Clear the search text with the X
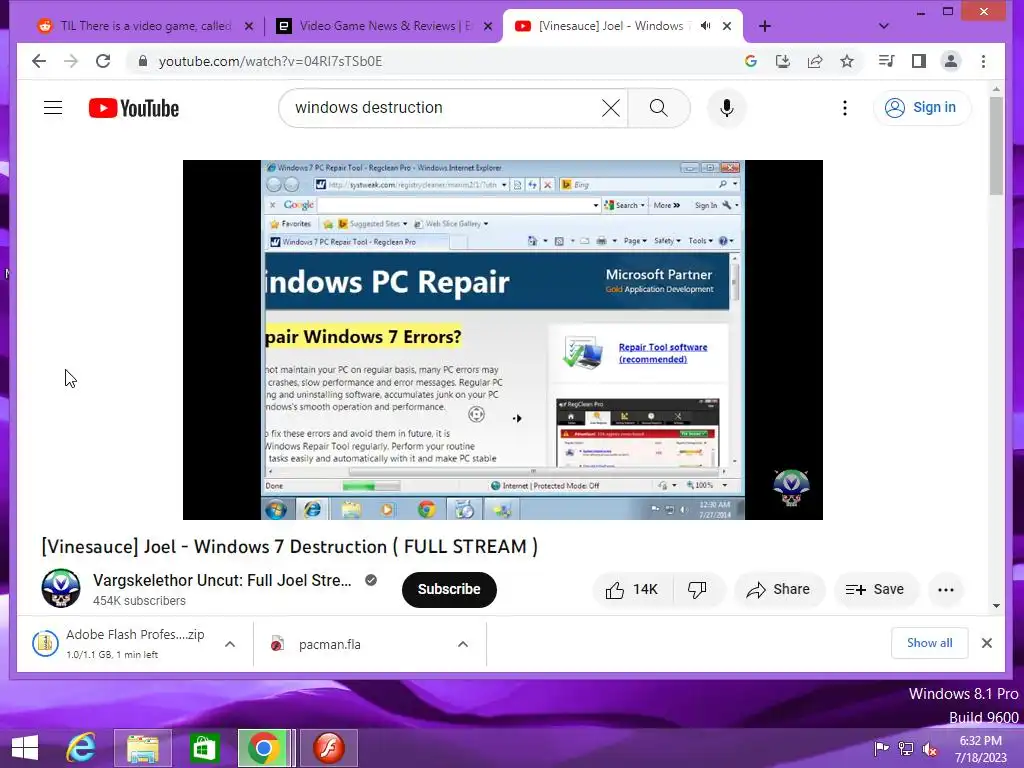This screenshot has width=1024, height=768. [x=611, y=108]
